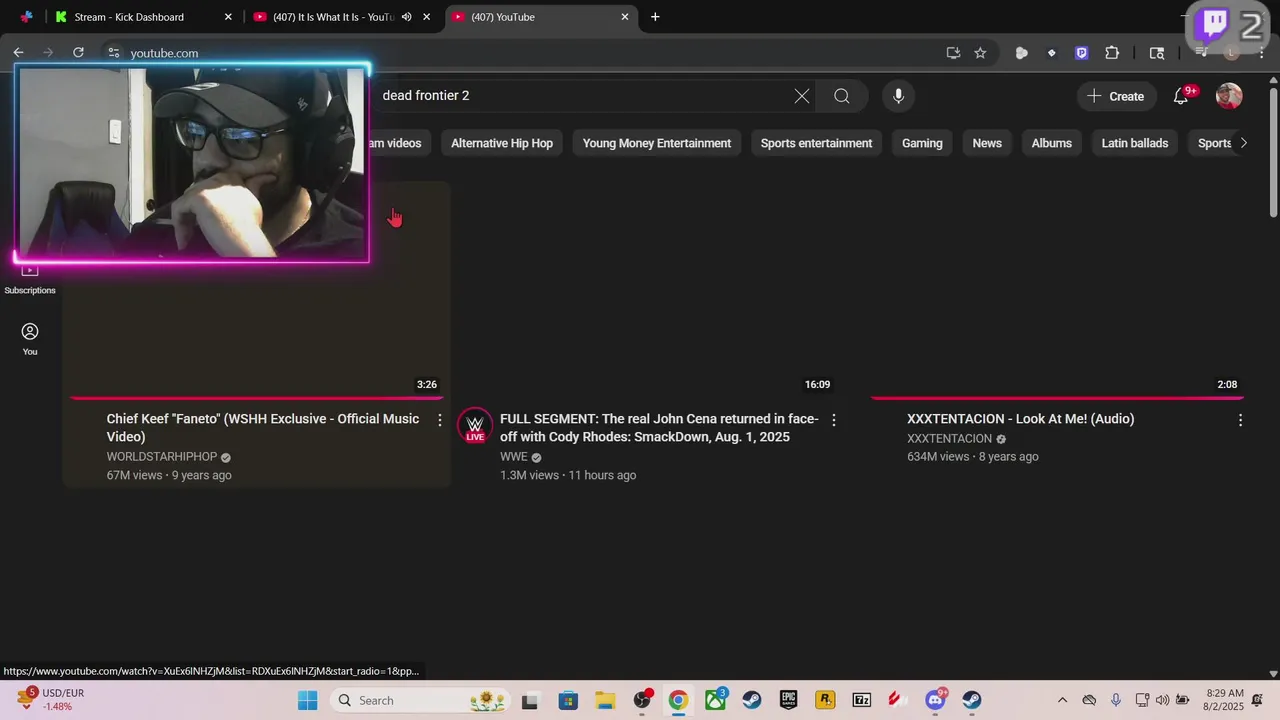The image size is (1280, 720).
Task: Open OBS Studio from the taskbar
Action: (642, 700)
